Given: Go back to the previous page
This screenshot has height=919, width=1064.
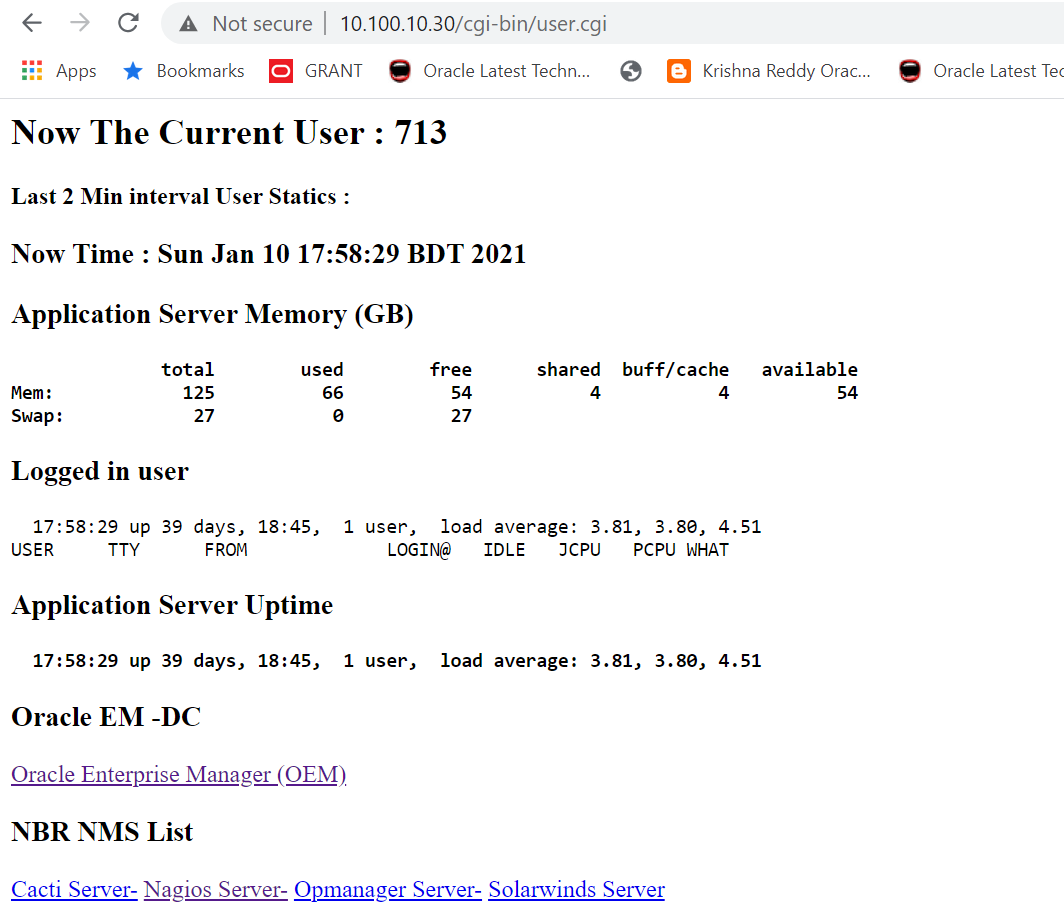Looking at the screenshot, I should coord(32,23).
